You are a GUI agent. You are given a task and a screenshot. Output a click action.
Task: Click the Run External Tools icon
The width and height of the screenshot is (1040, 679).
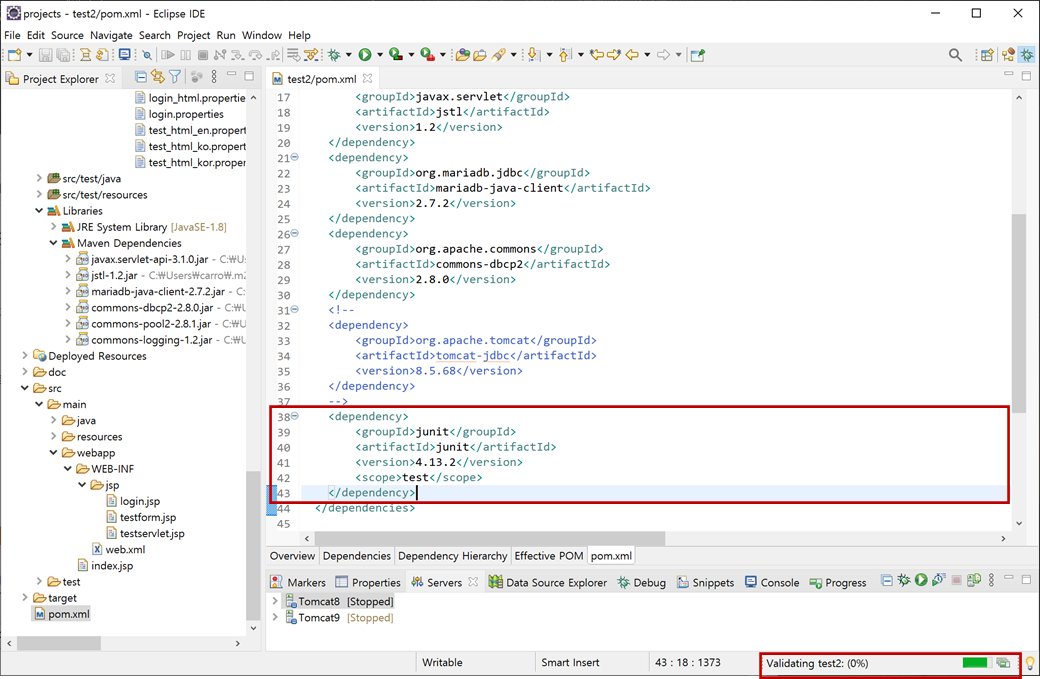(x=428, y=55)
